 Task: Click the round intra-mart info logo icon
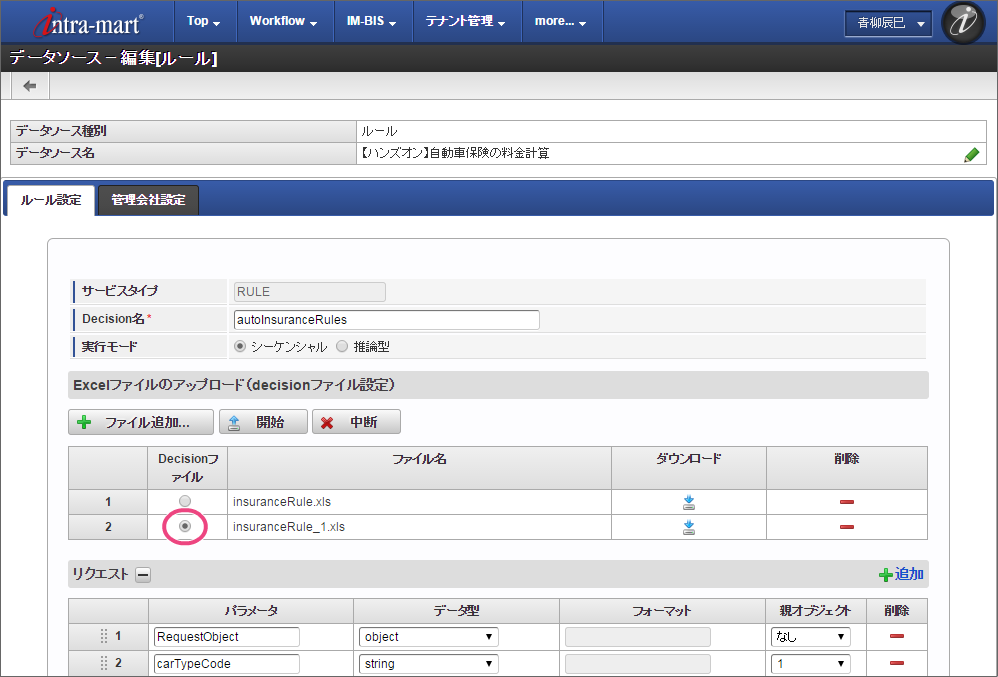[x=963, y=23]
